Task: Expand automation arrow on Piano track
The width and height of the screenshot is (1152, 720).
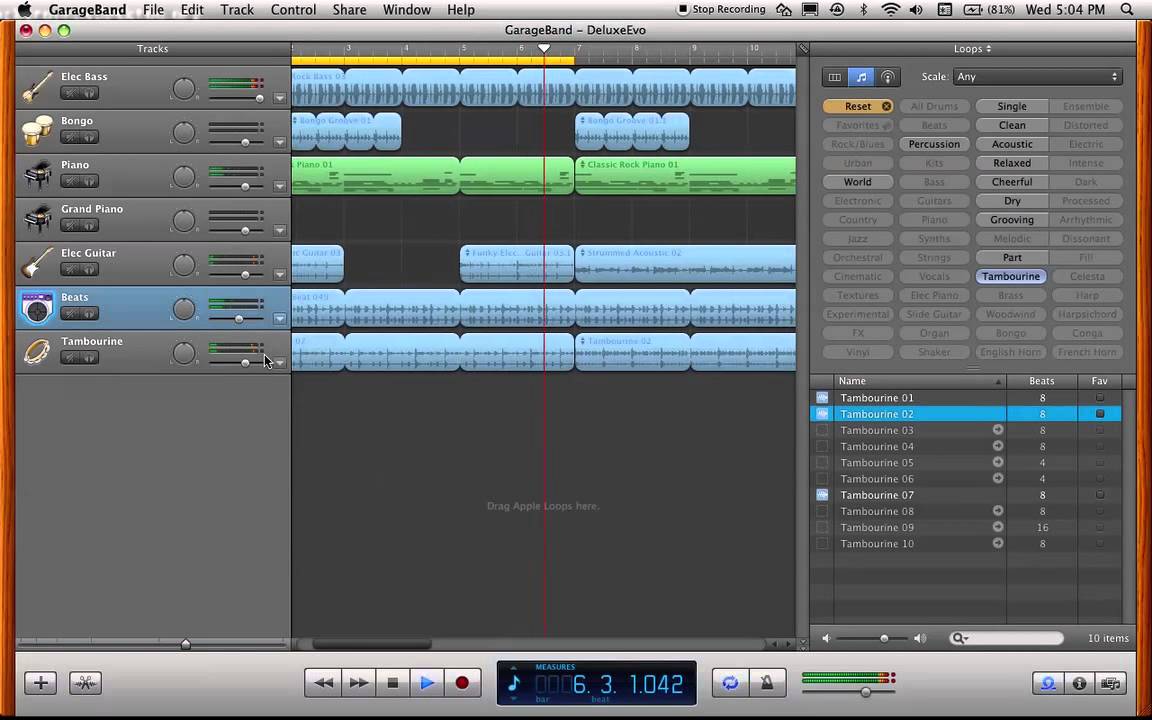Action: coord(279,186)
